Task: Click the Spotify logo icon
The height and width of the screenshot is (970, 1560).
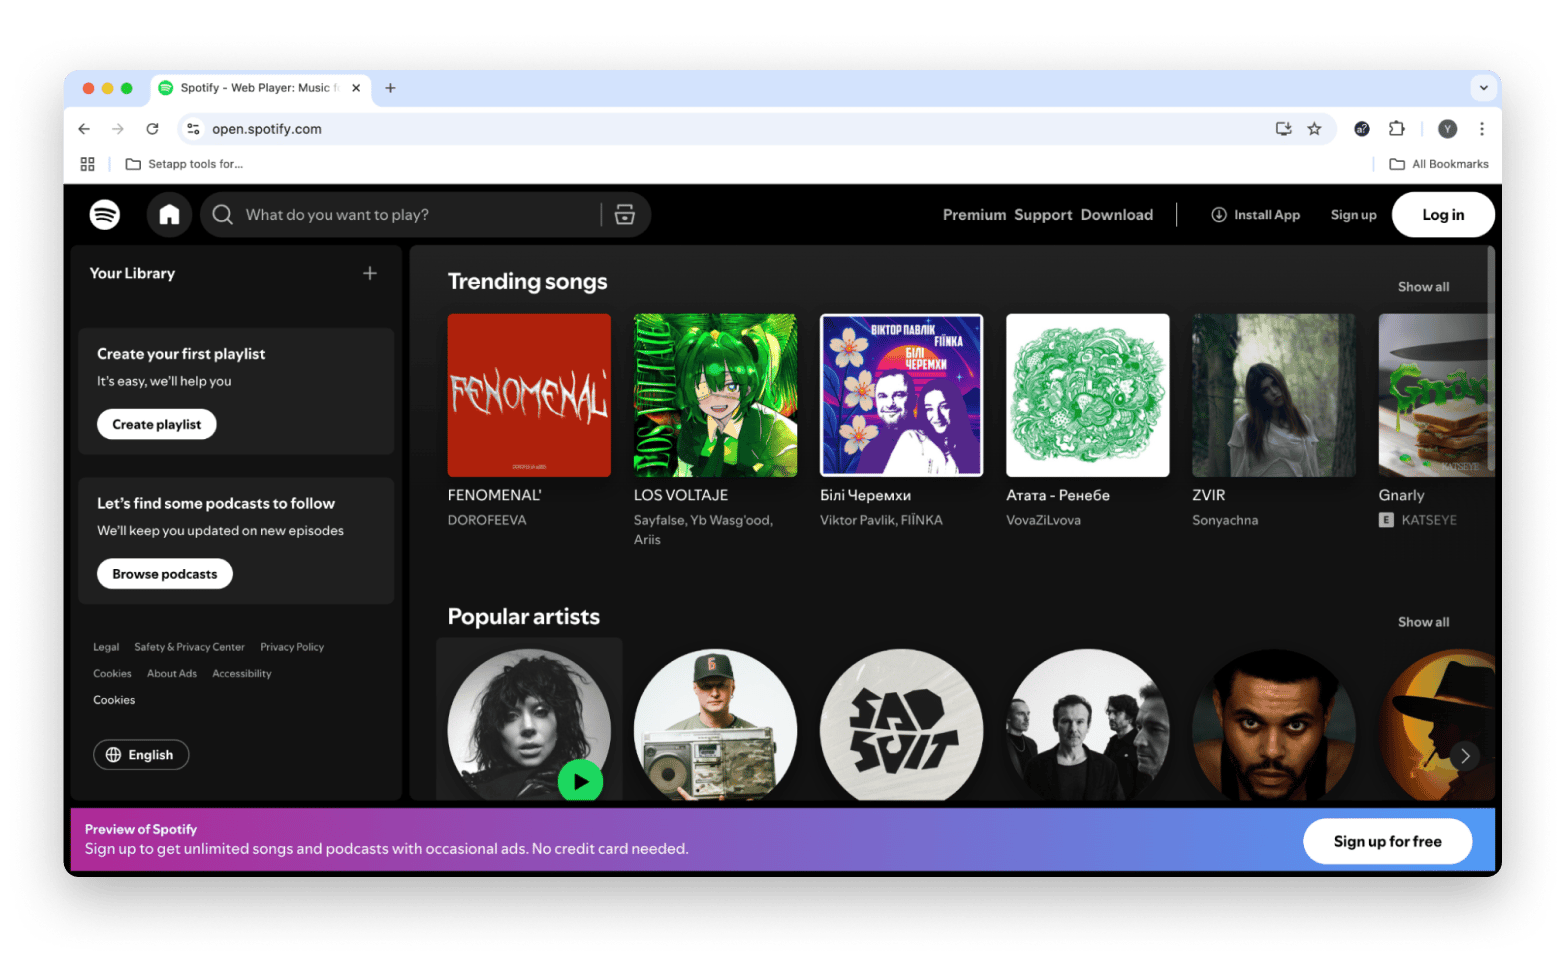Action: coord(105,214)
